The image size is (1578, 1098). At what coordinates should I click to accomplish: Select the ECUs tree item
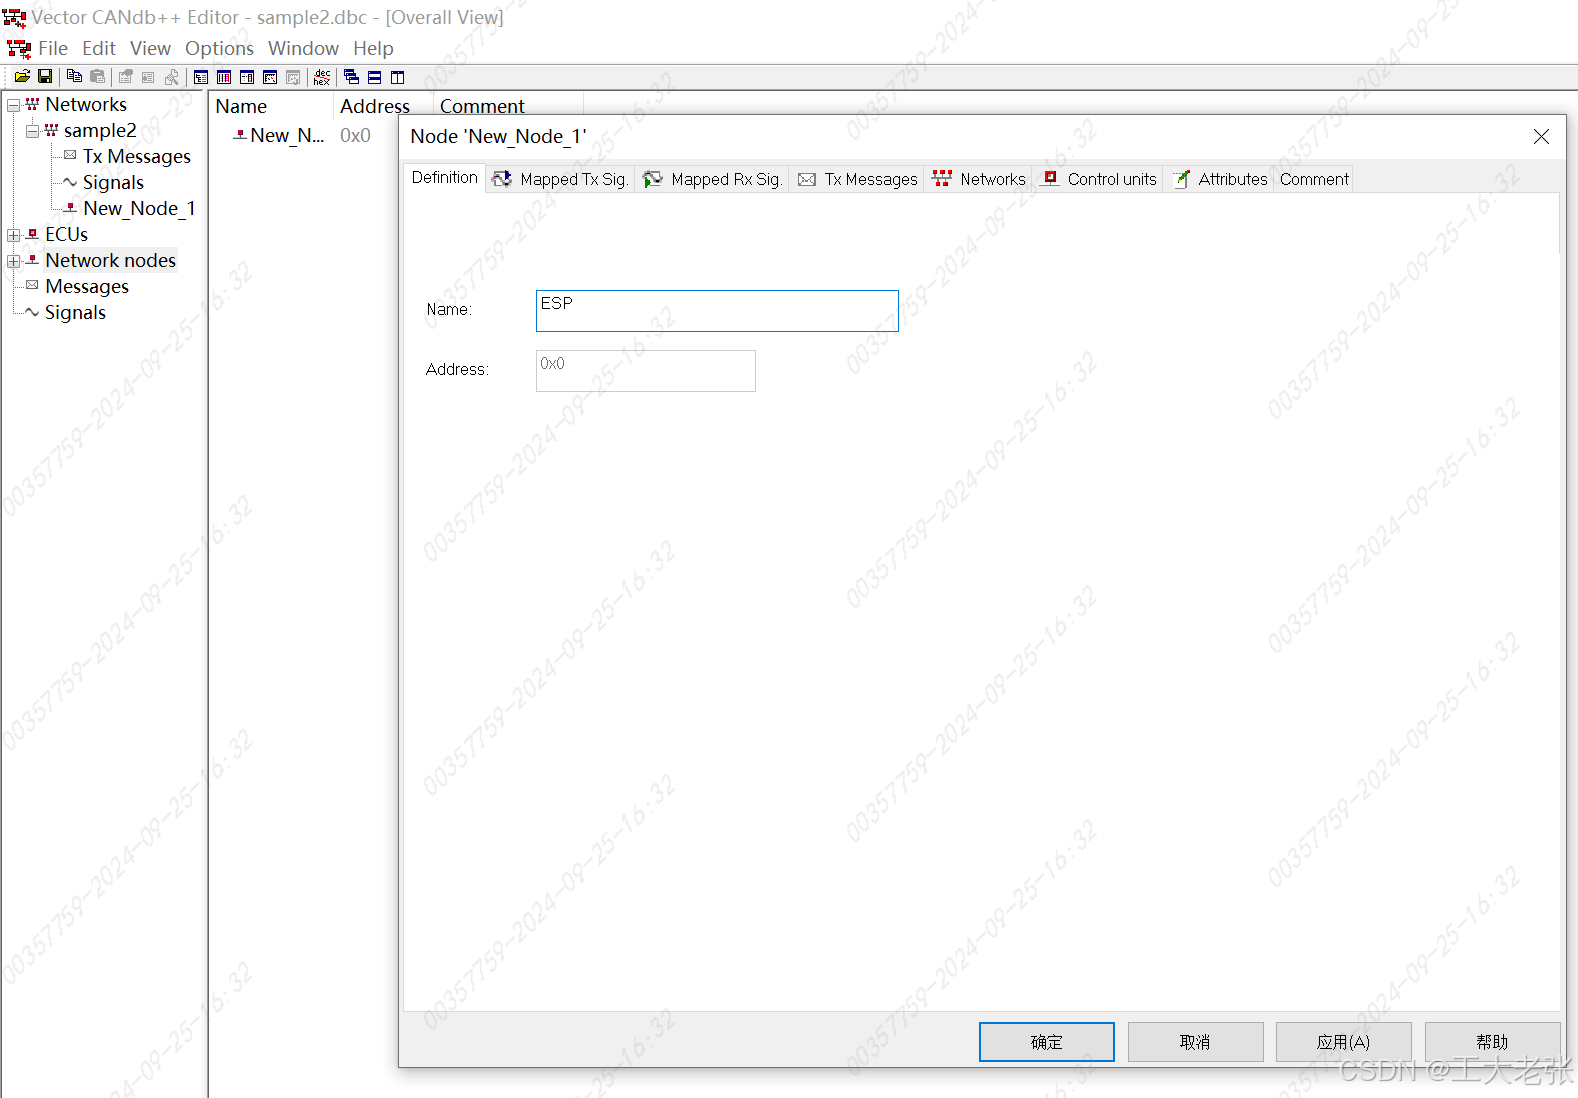[x=66, y=234]
